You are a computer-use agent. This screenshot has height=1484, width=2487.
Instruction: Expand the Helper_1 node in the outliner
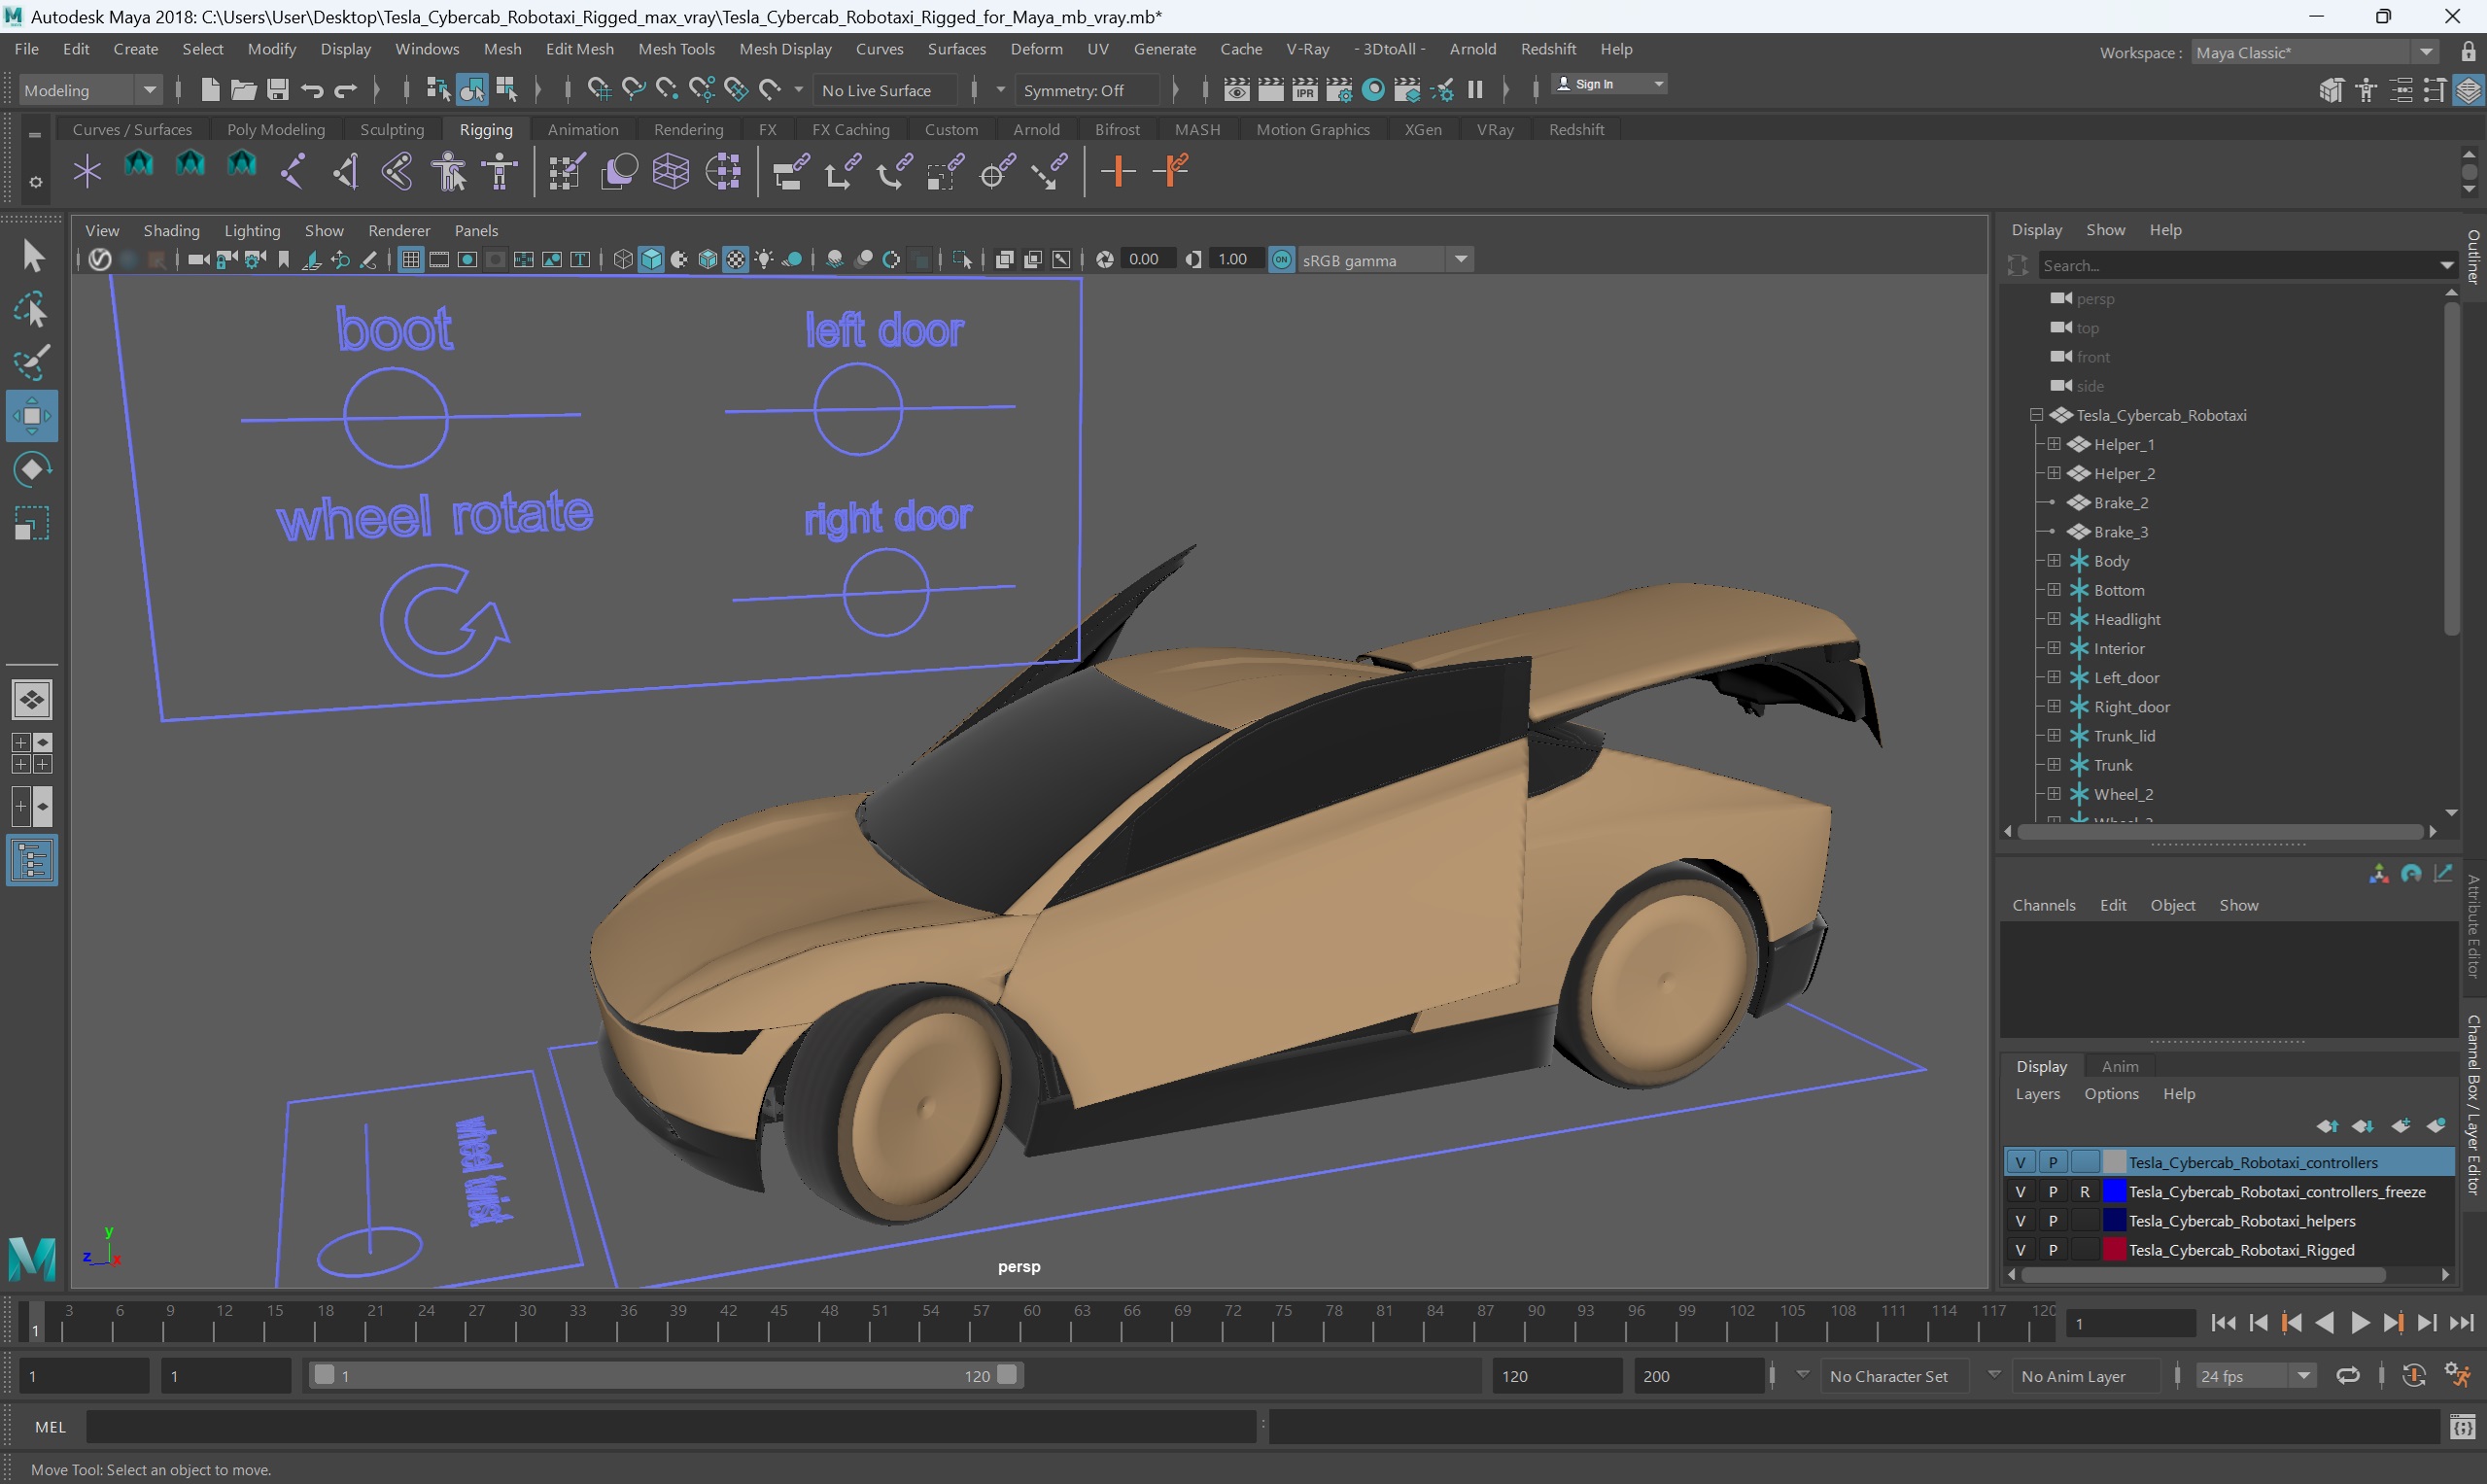click(x=2053, y=444)
